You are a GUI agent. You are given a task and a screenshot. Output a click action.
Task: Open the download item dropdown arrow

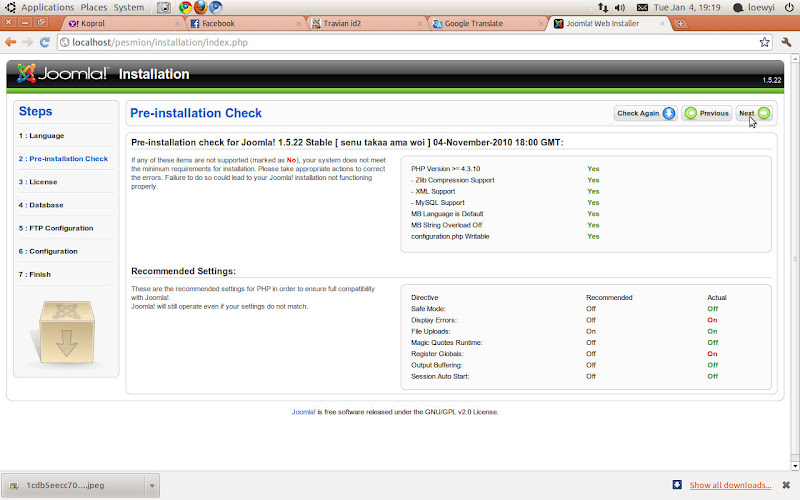[152, 485]
